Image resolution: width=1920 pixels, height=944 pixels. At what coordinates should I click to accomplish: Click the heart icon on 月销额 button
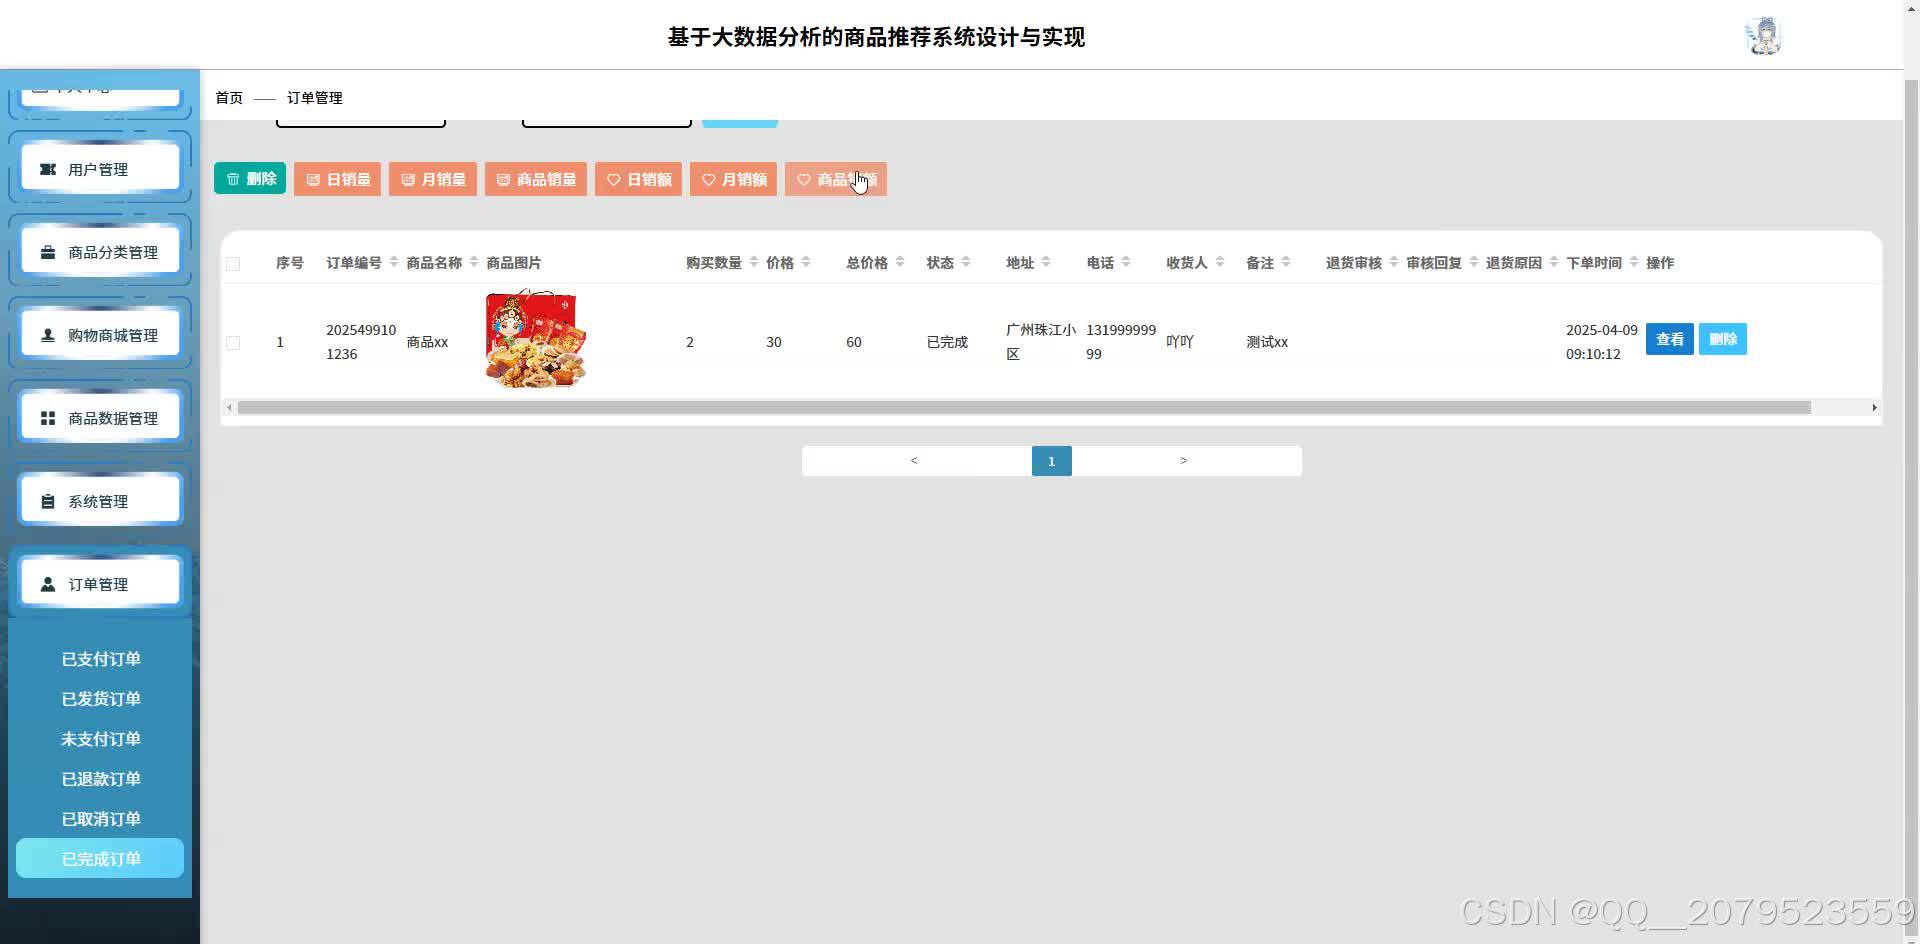point(709,180)
